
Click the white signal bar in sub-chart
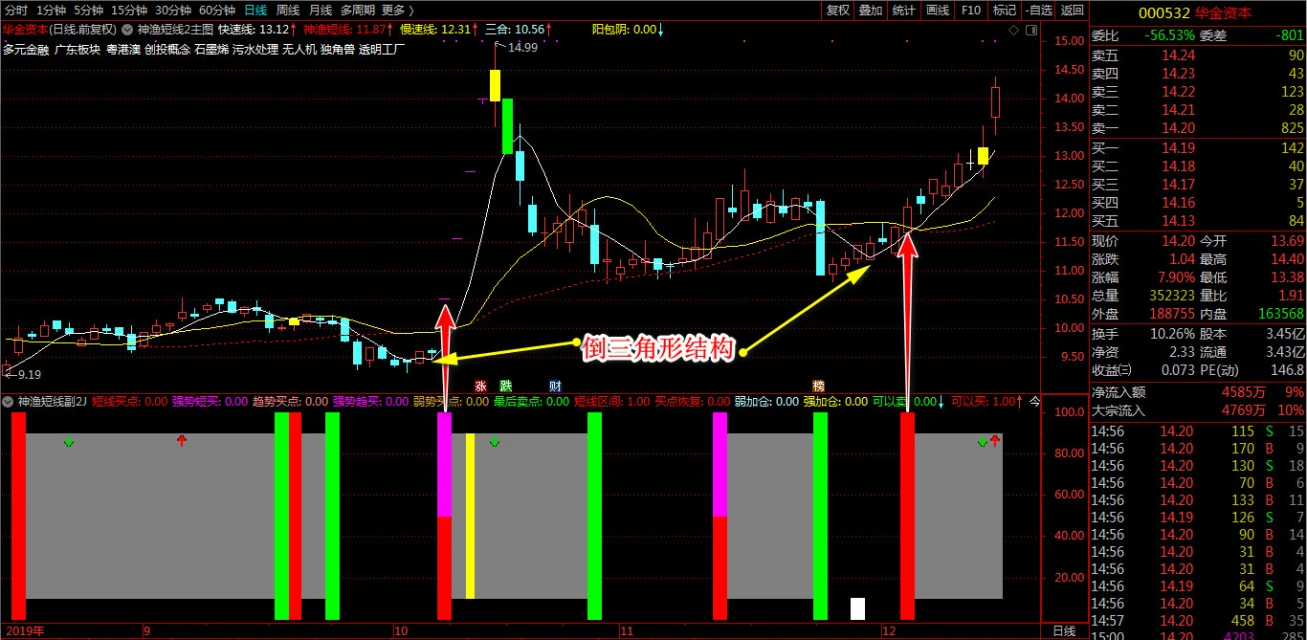[858, 609]
